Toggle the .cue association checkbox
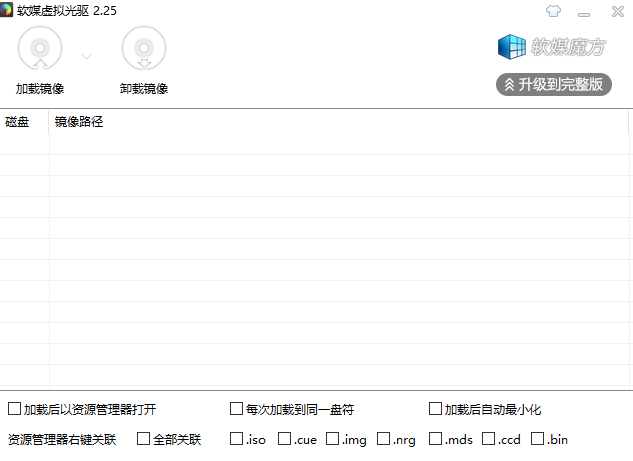The height and width of the screenshot is (461, 633). tap(285, 439)
